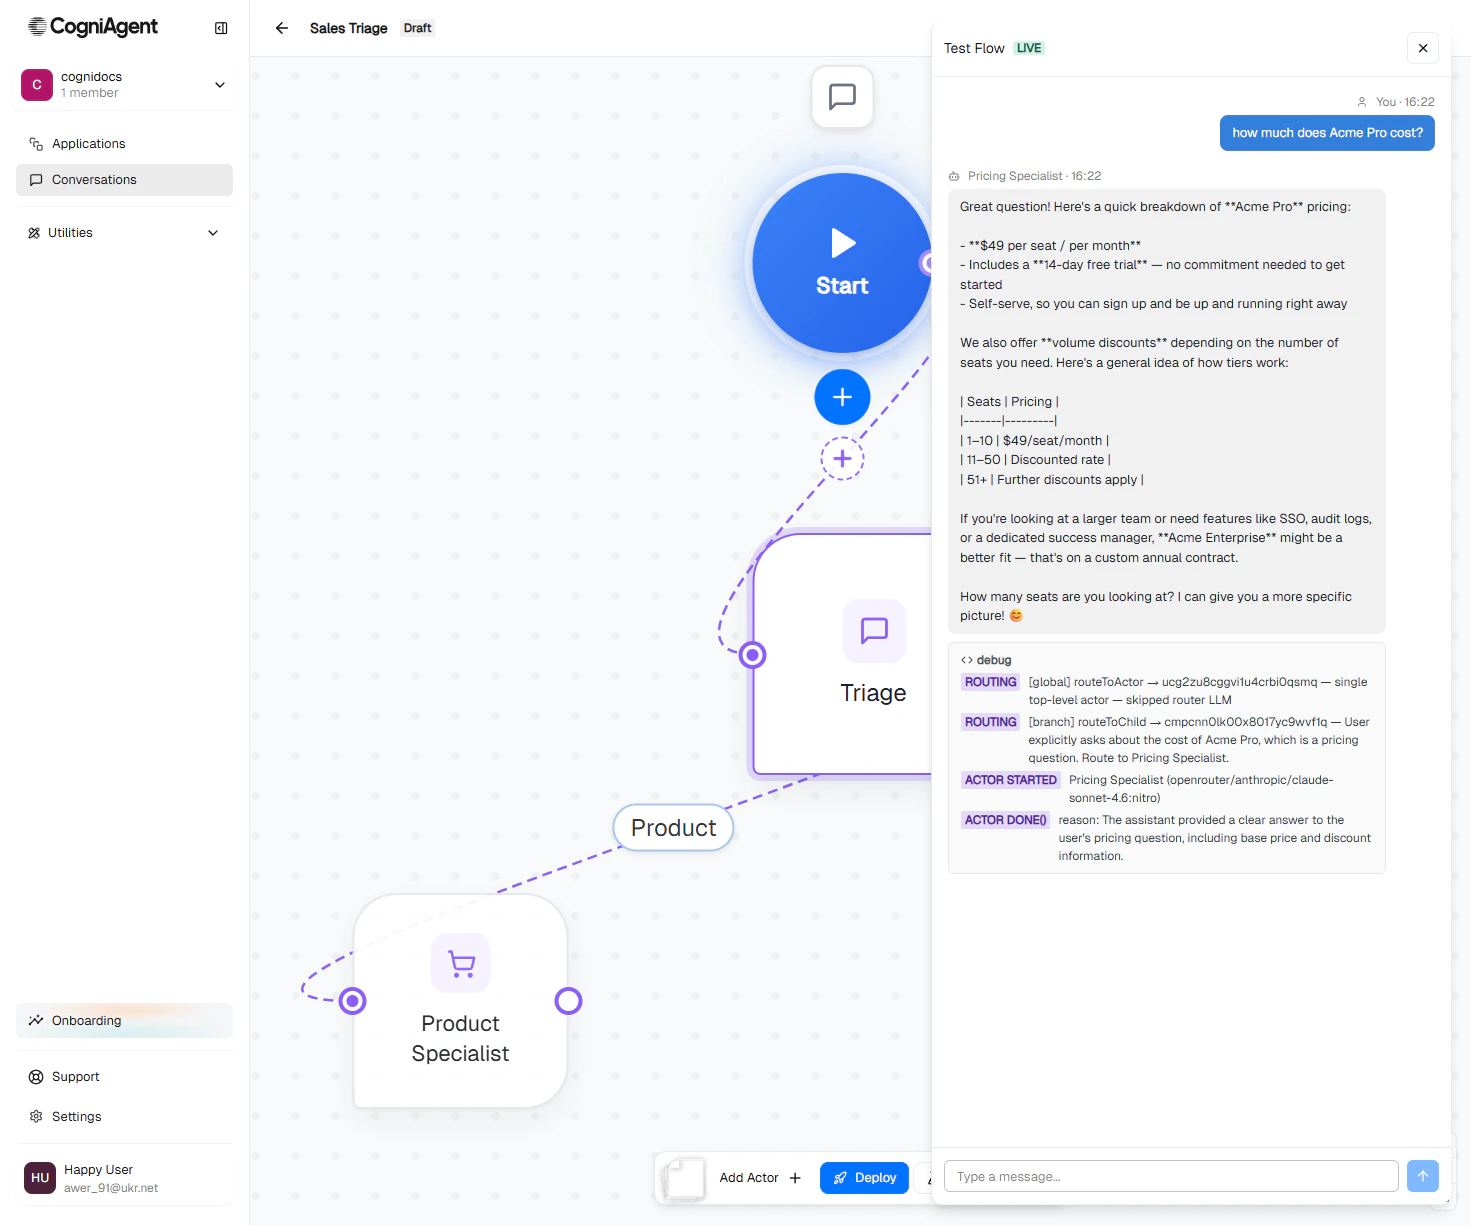Click the Applications sidebar icon

click(36, 144)
